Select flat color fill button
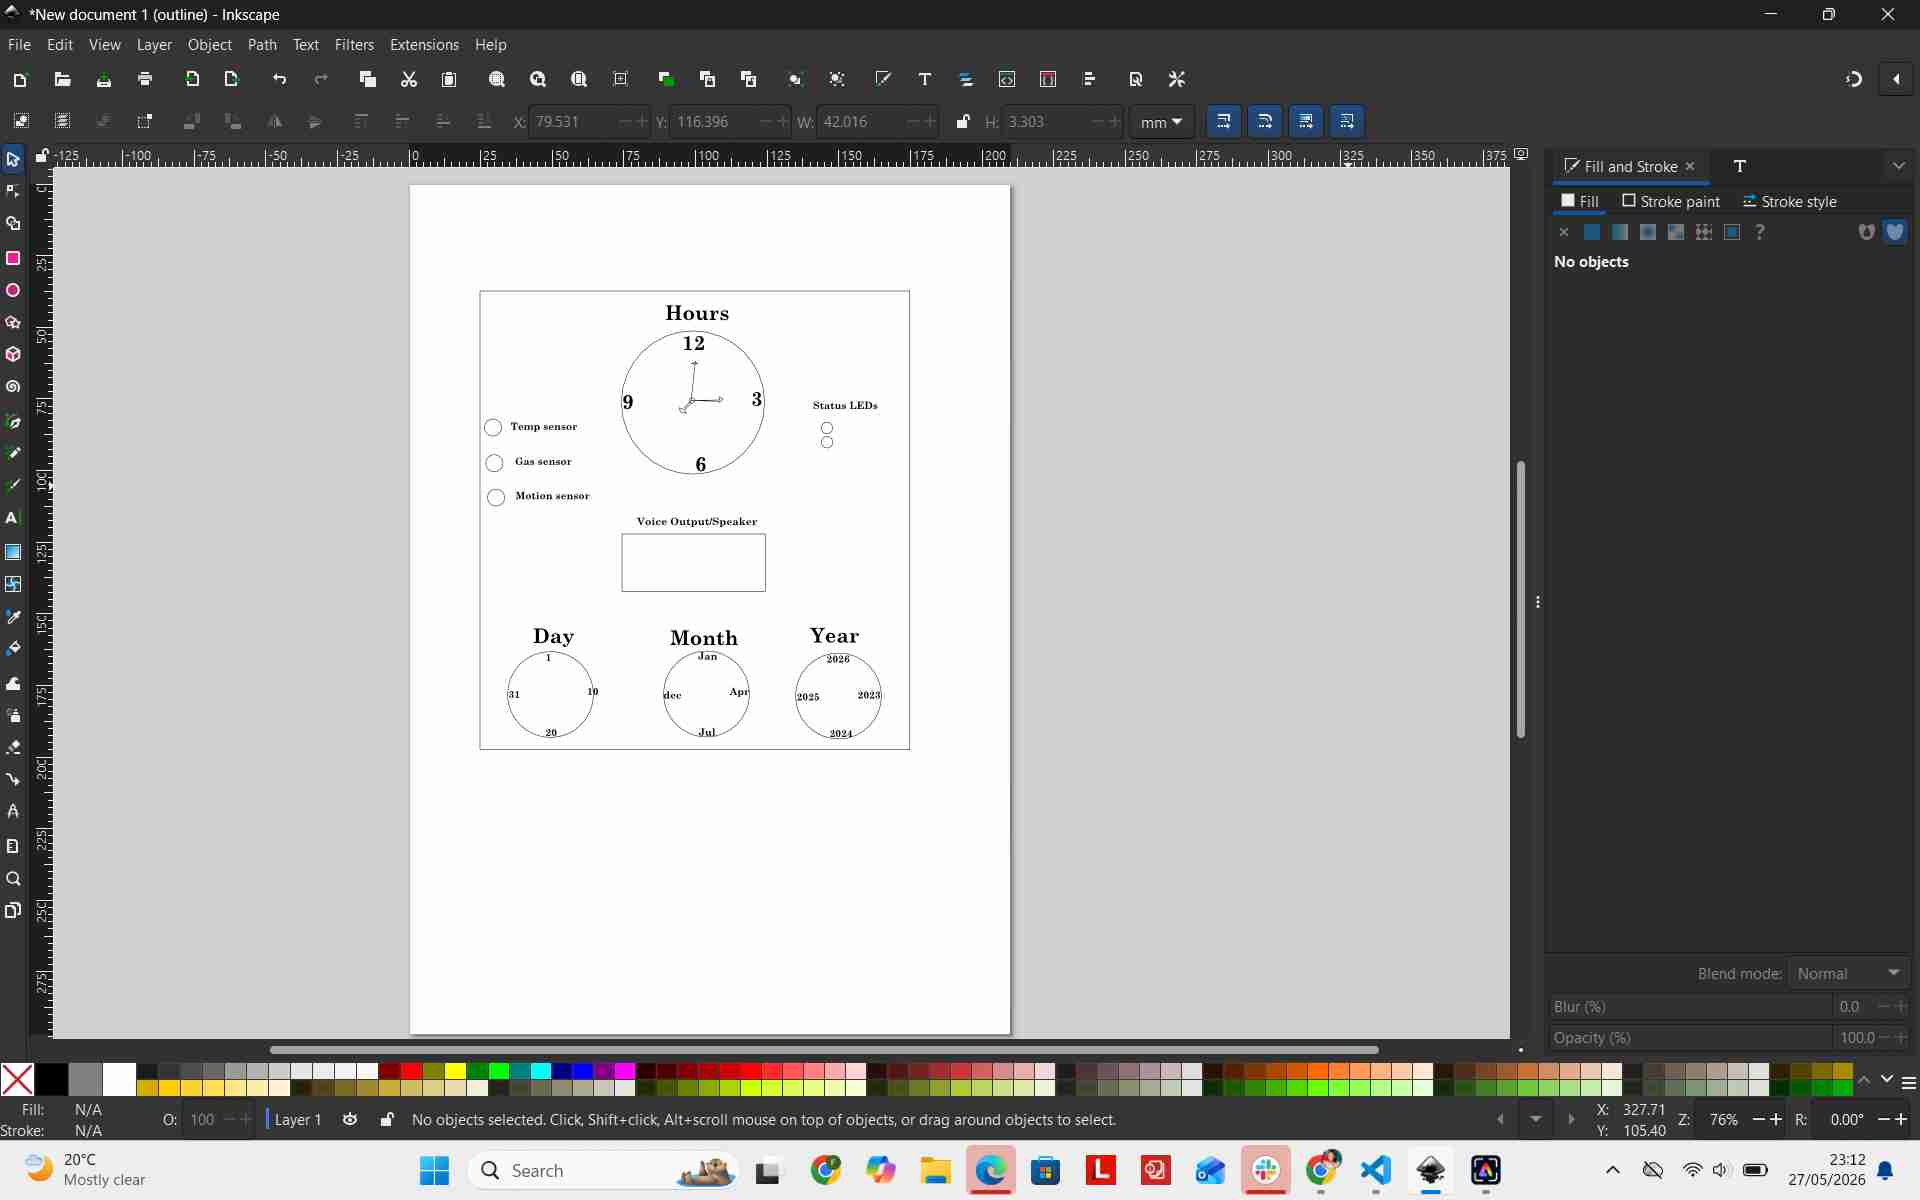The height and width of the screenshot is (1200, 1920). (1592, 232)
